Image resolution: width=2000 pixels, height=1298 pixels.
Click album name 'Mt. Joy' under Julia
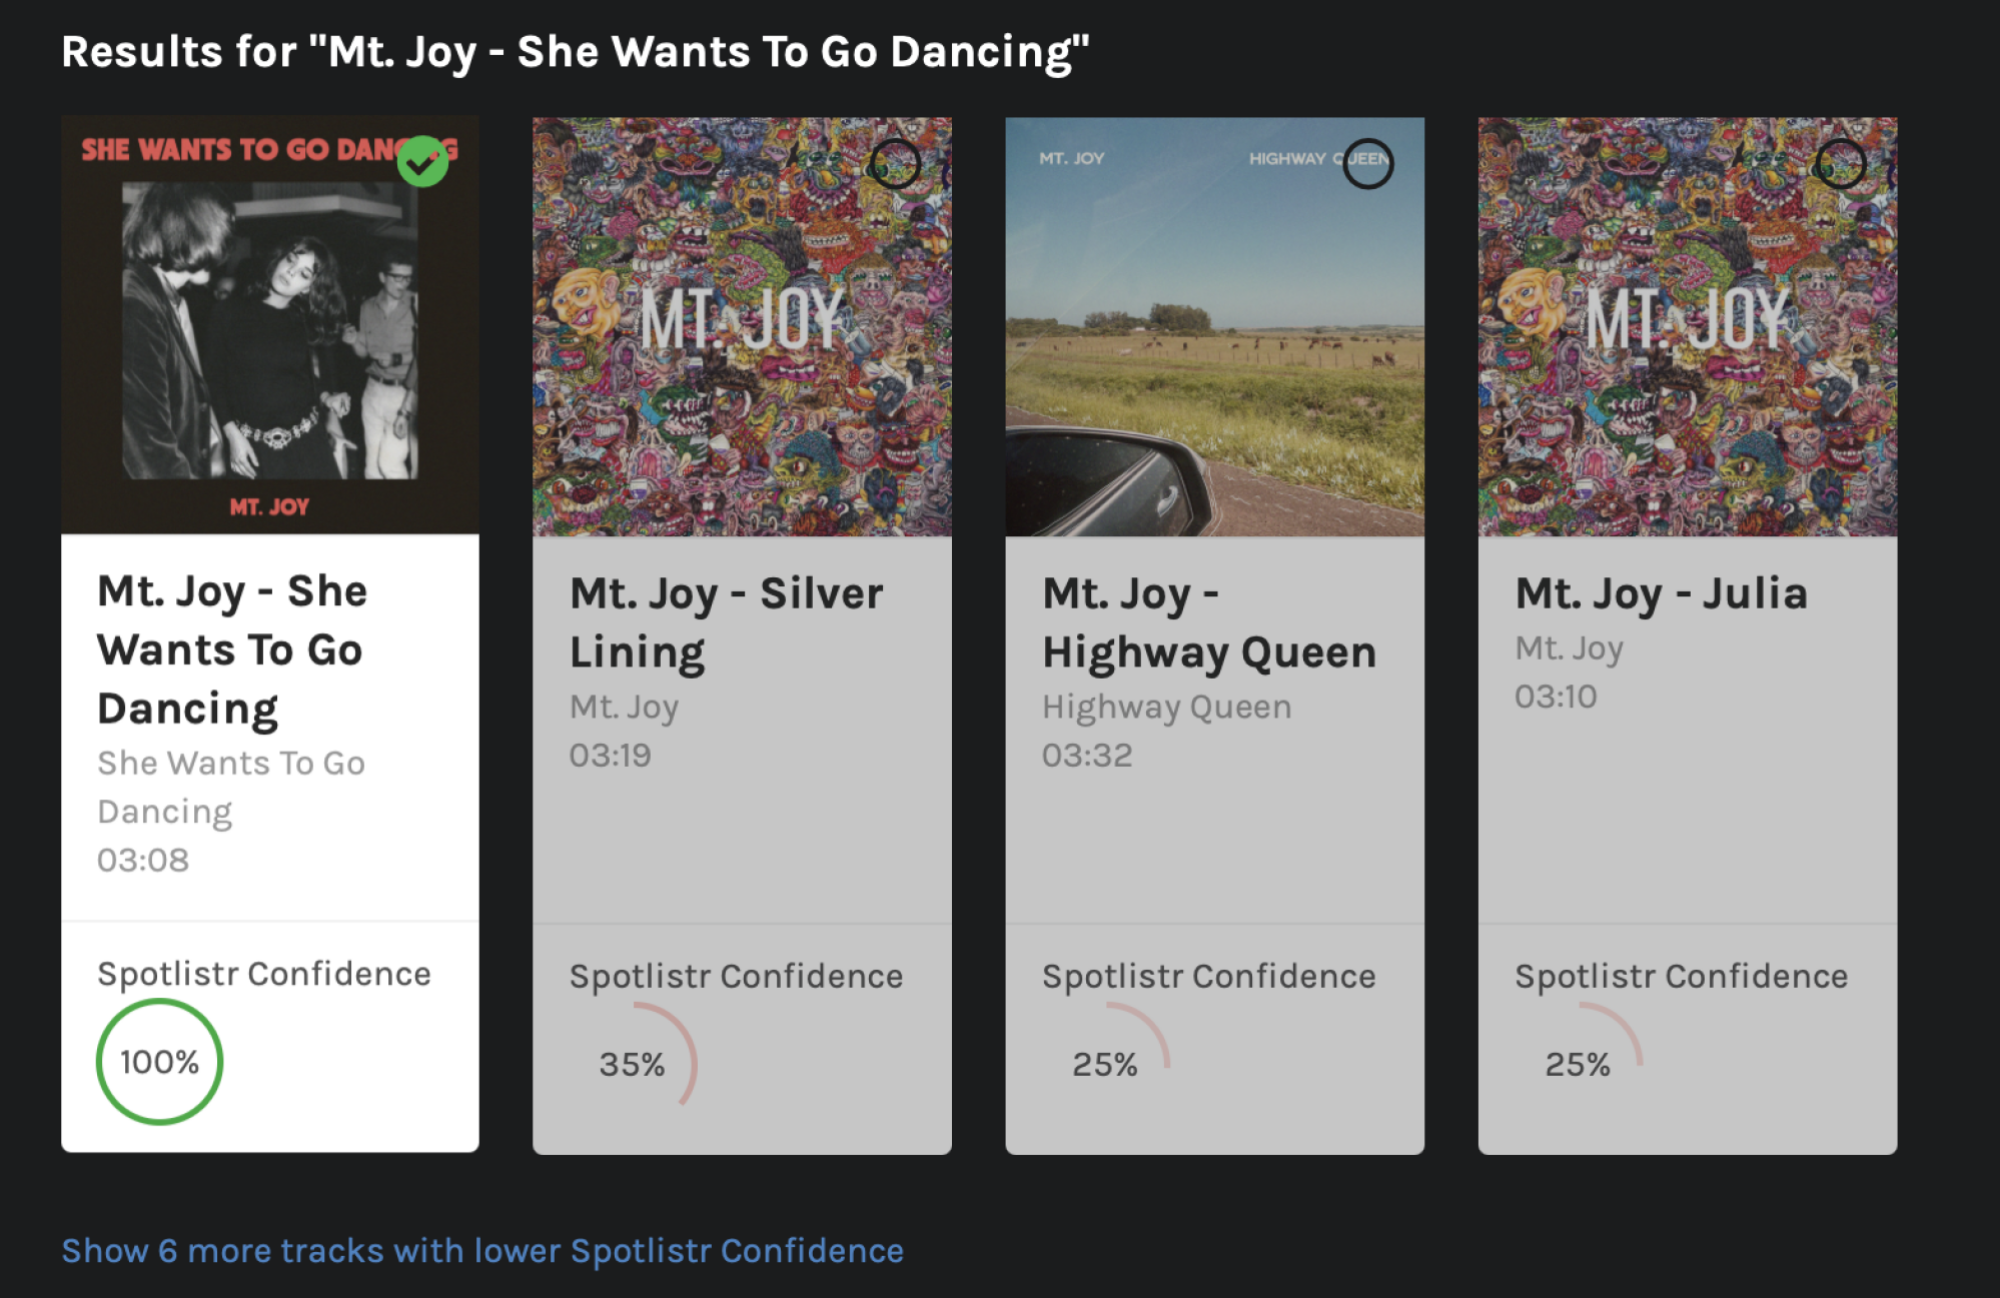1569,649
